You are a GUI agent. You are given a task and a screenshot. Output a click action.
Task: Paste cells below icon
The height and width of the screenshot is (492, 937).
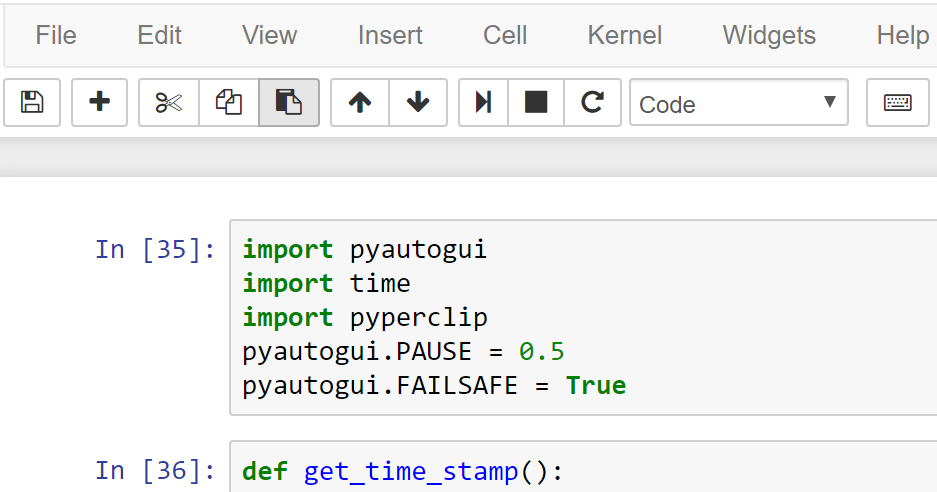(x=289, y=102)
